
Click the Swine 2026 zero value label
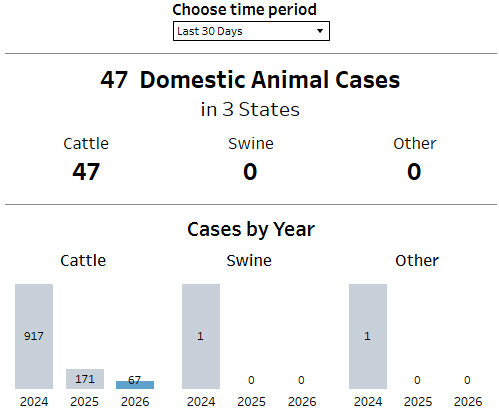[x=301, y=380]
